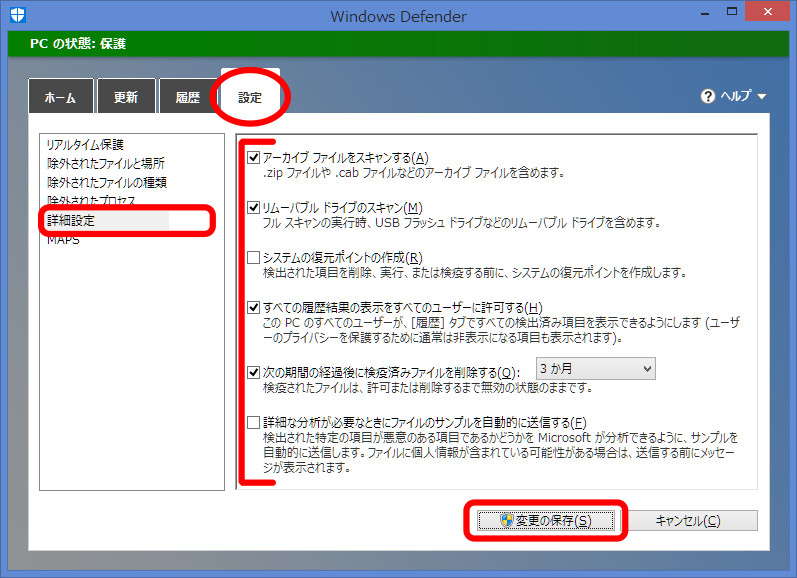Click the USB フラッシュ ドライブ description text
This screenshot has width=797, height=578.
462,223
